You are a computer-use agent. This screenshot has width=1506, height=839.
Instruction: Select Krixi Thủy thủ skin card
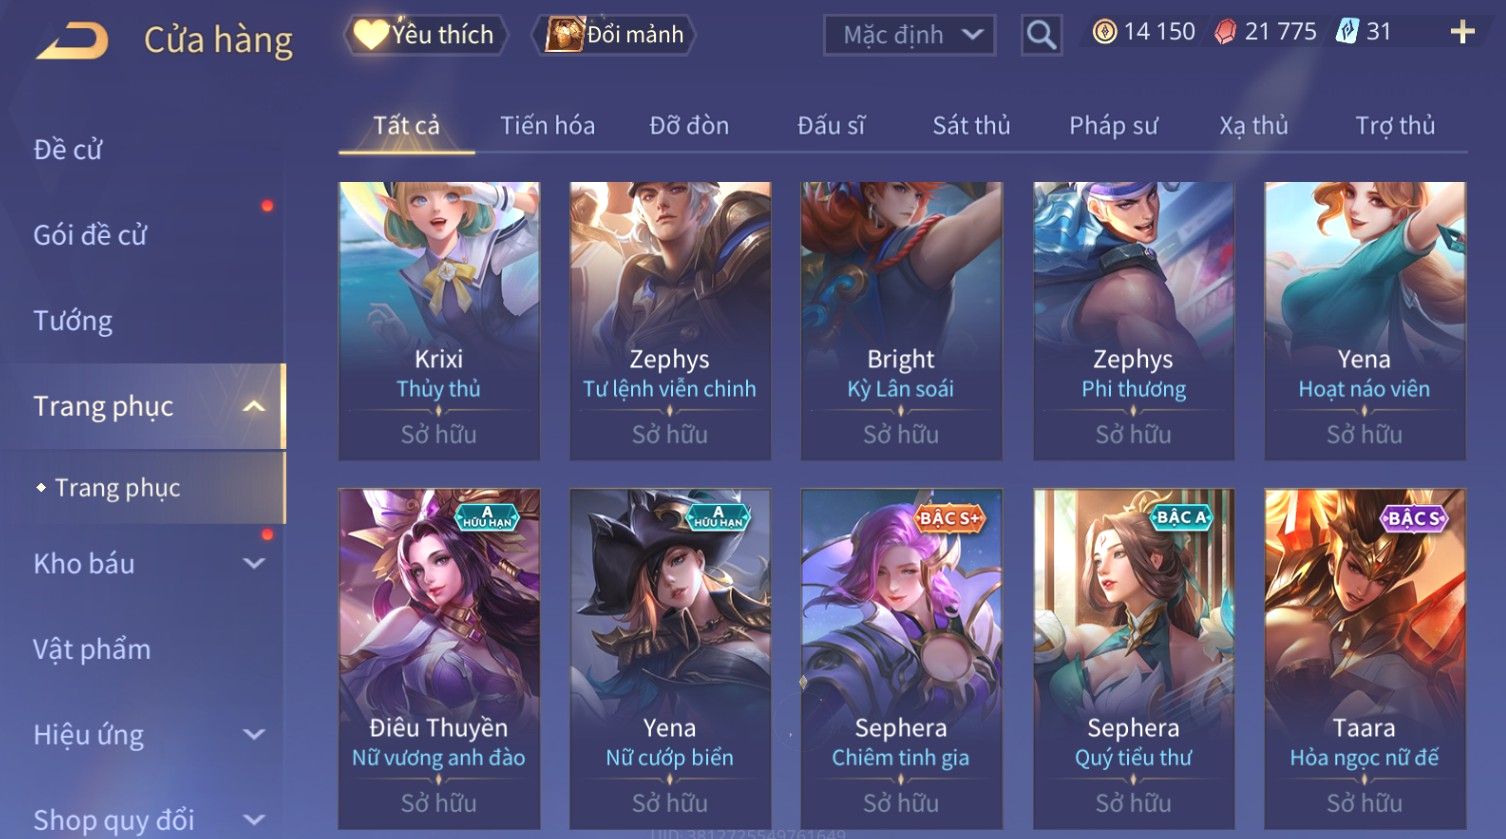[439, 321]
